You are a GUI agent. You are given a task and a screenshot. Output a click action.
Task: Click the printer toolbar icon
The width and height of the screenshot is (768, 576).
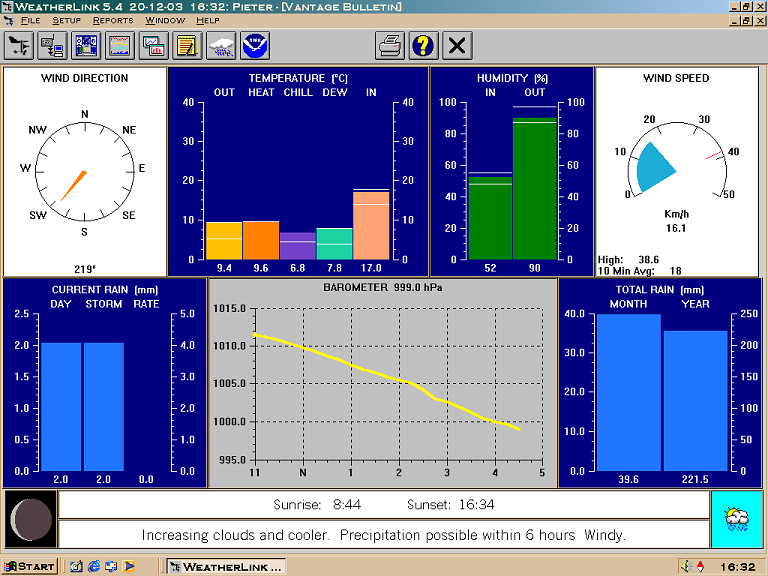click(390, 46)
